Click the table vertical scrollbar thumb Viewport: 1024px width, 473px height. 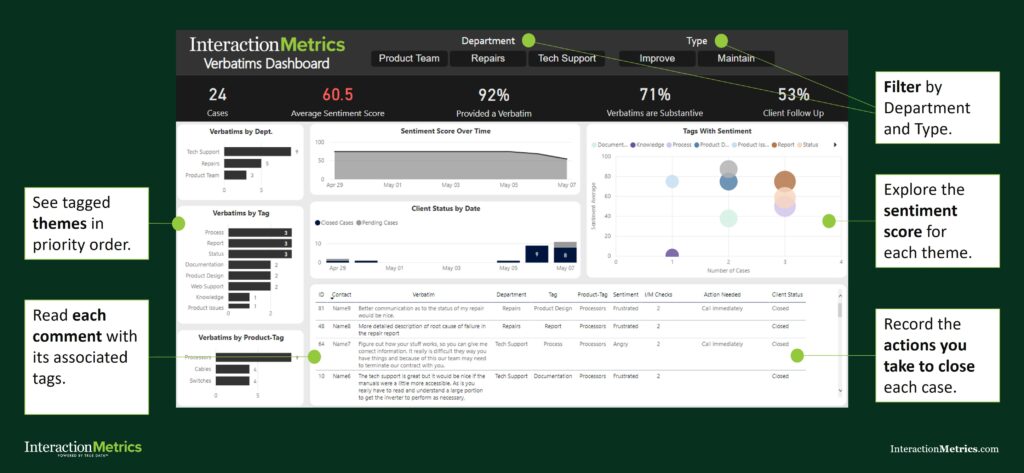click(x=840, y=310)
